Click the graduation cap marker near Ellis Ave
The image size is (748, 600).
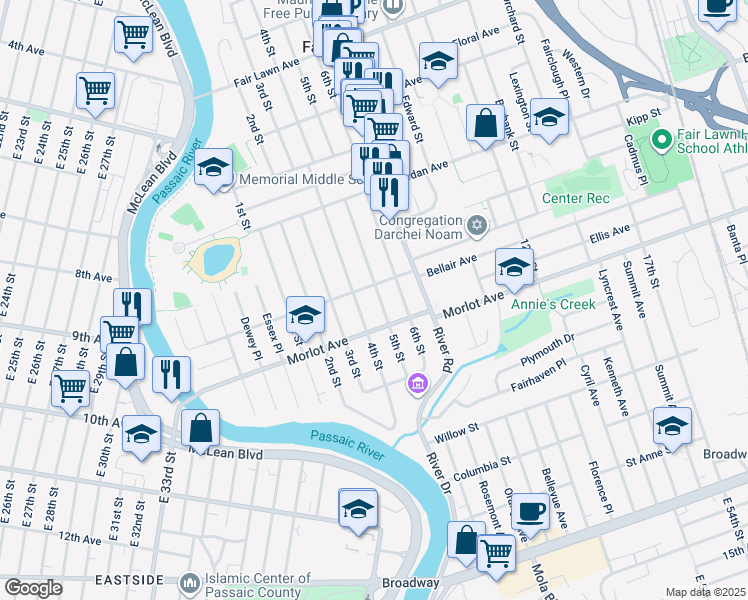click(x=514, y=270)
